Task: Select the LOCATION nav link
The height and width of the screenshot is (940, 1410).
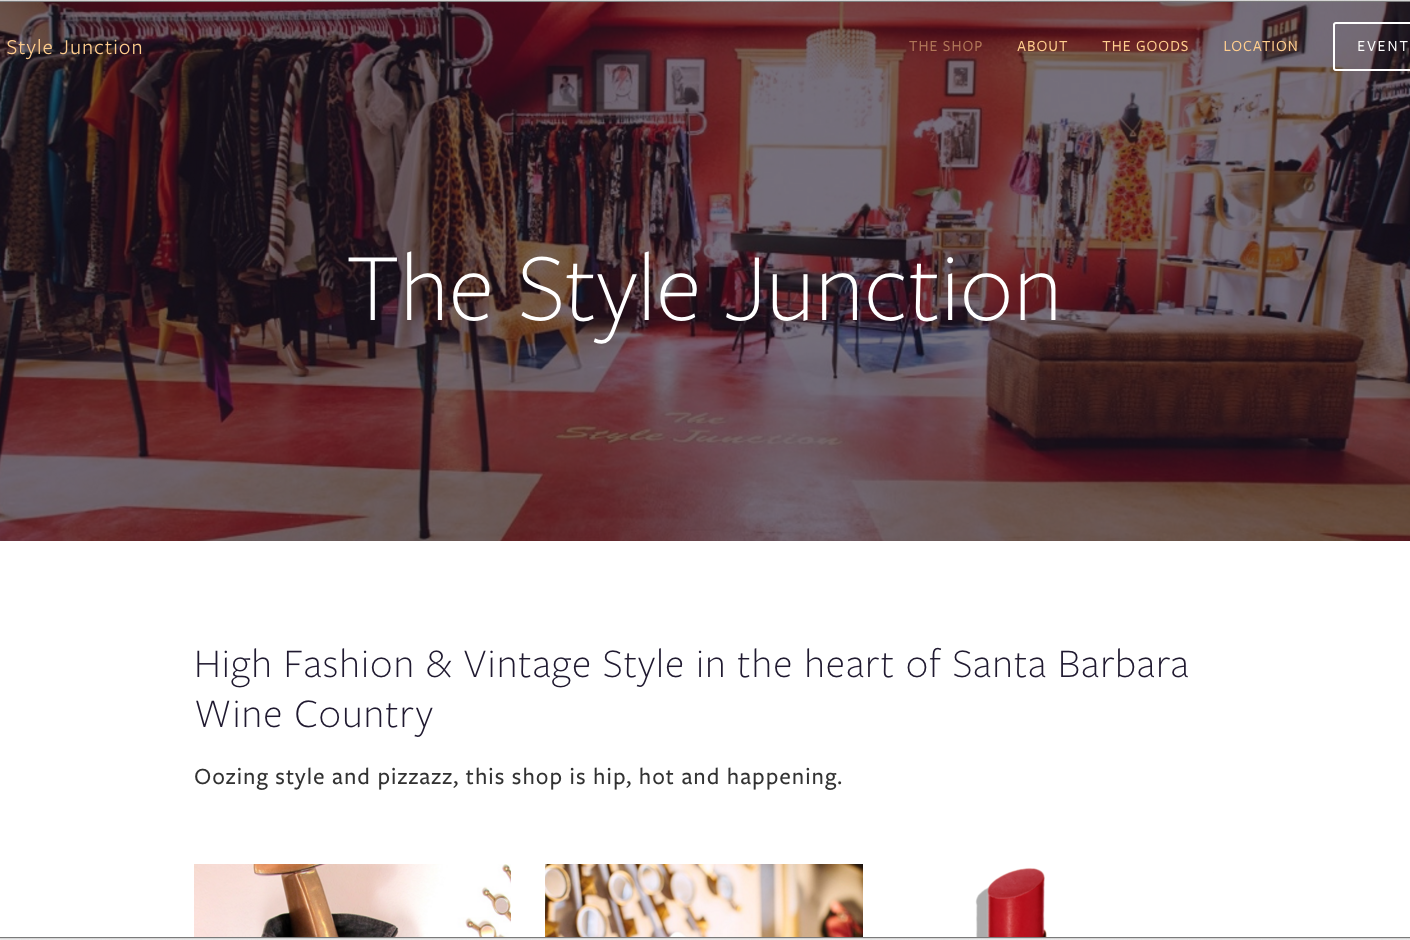Action: pyautogui.click(x=1260, y=46)
